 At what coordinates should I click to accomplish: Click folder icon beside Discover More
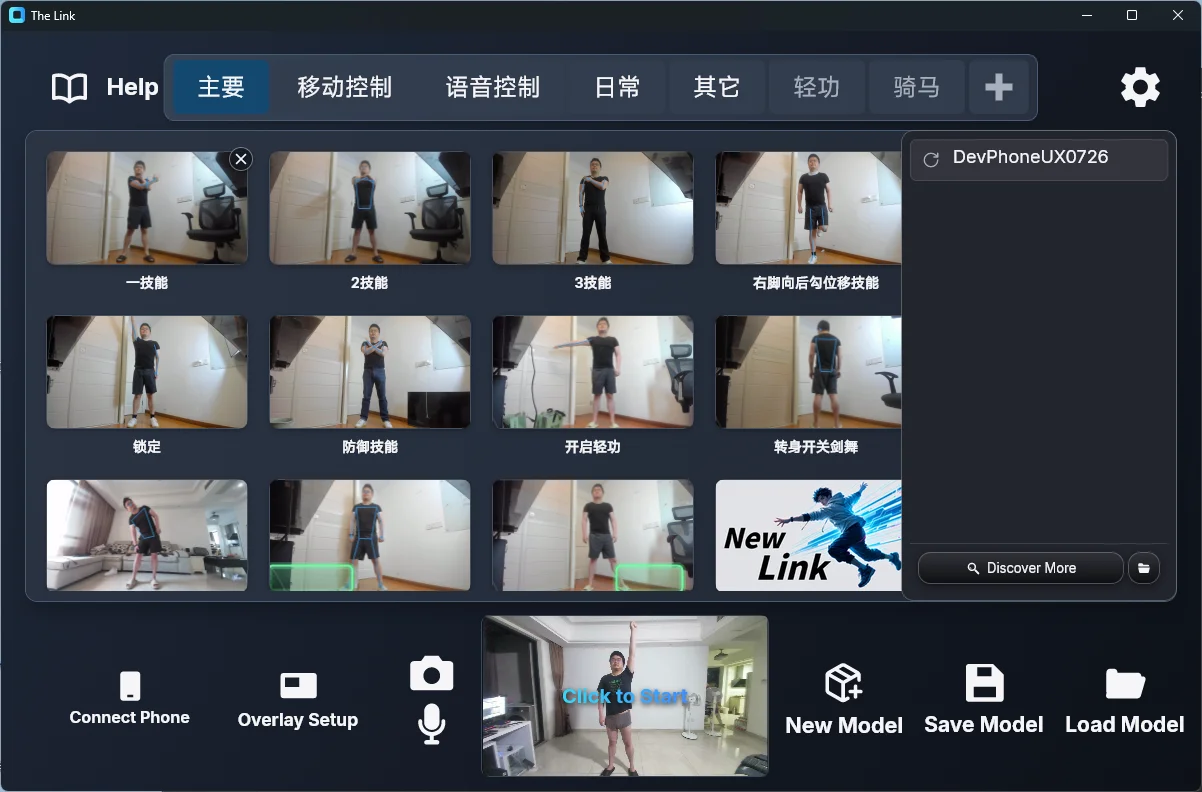[x=1144, y=568]
